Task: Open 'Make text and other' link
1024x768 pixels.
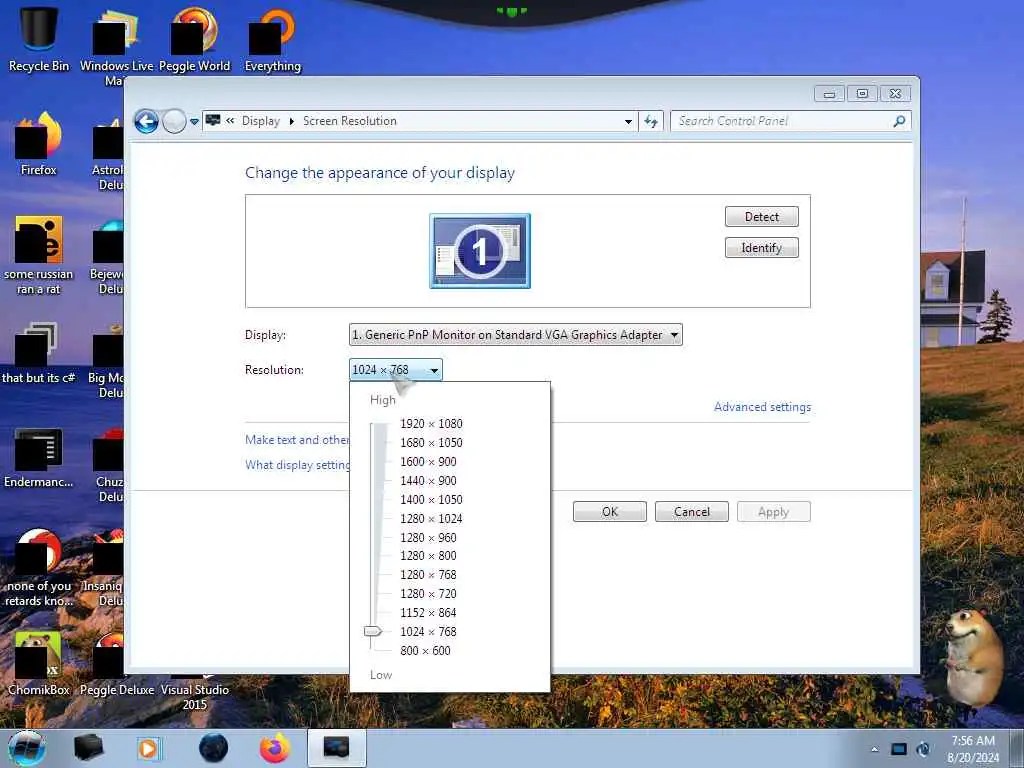Action: [x=297, y=440]
